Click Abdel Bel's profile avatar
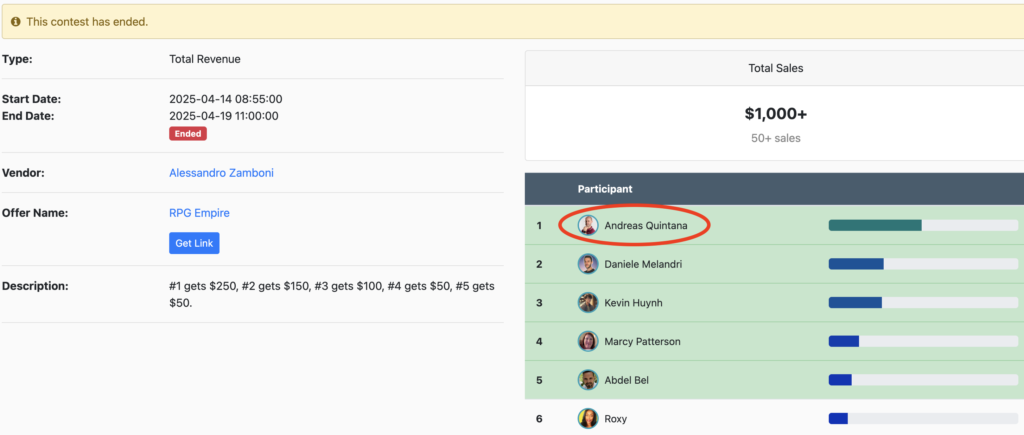1024x435 pixels. click(588, 380)
